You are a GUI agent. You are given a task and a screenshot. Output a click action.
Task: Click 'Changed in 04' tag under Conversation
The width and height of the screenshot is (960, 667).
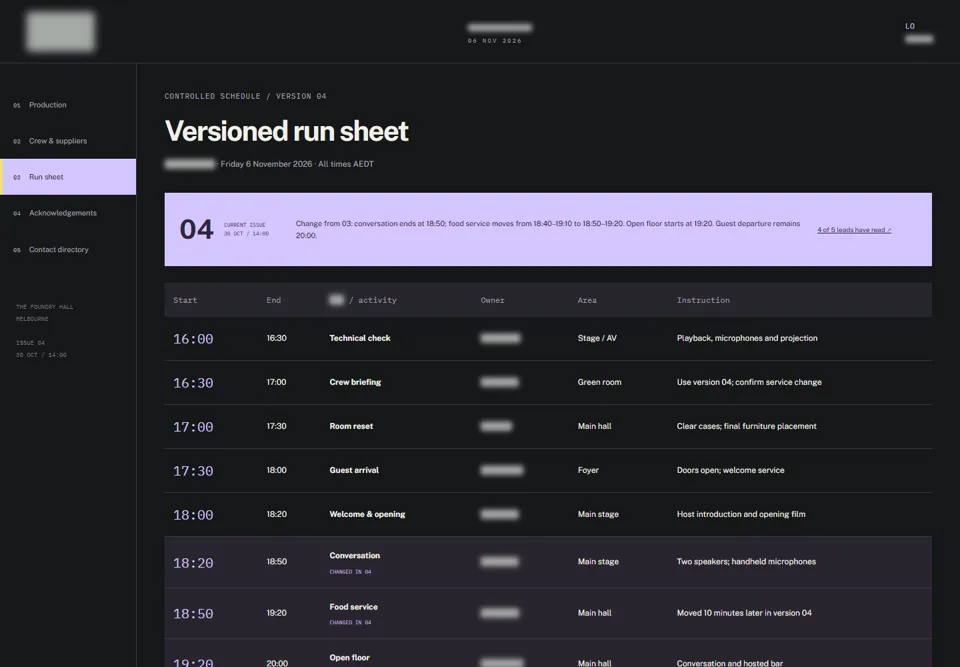coord(350,572)
